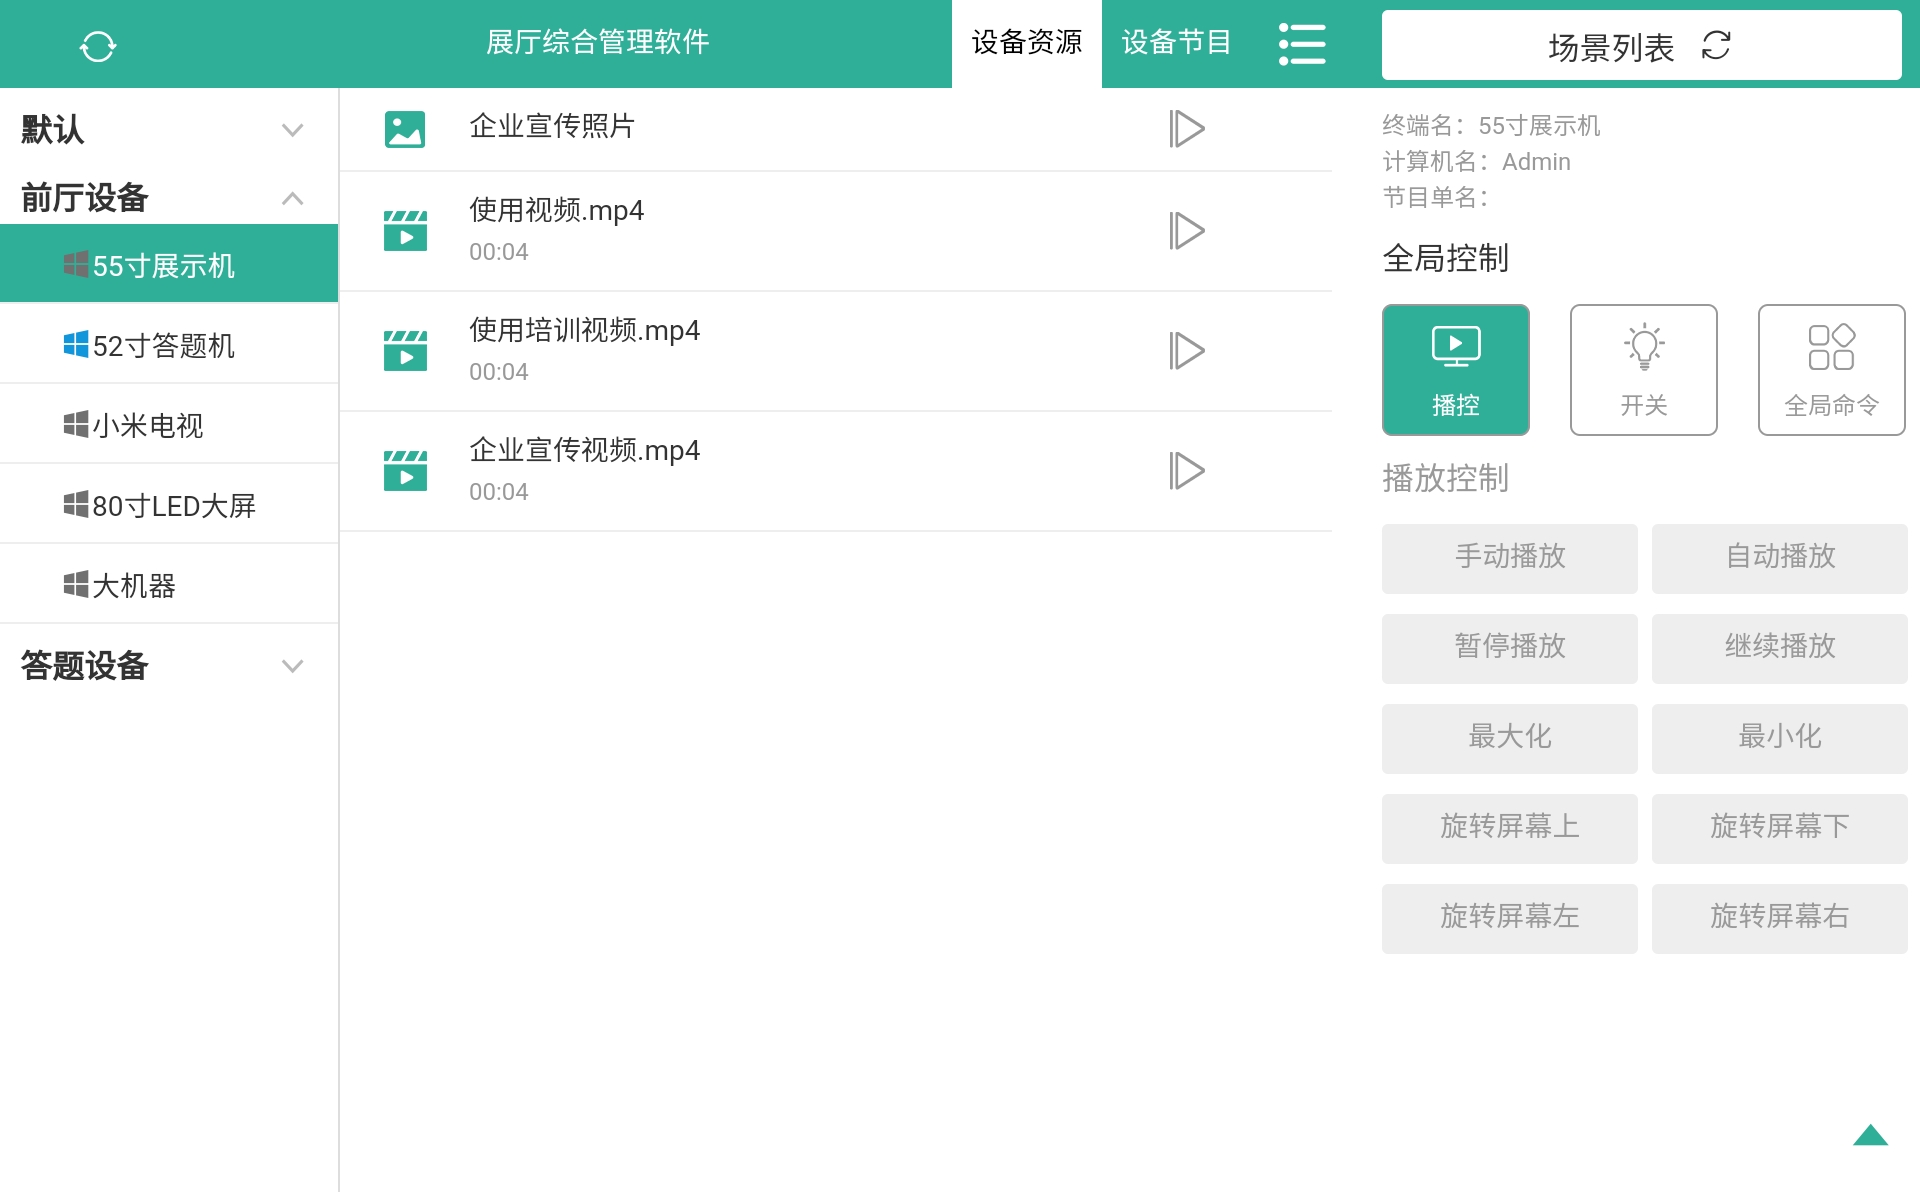Expand the 答题设备 group
This screenshot has width=1920, height=1200.
pos(291,665)
